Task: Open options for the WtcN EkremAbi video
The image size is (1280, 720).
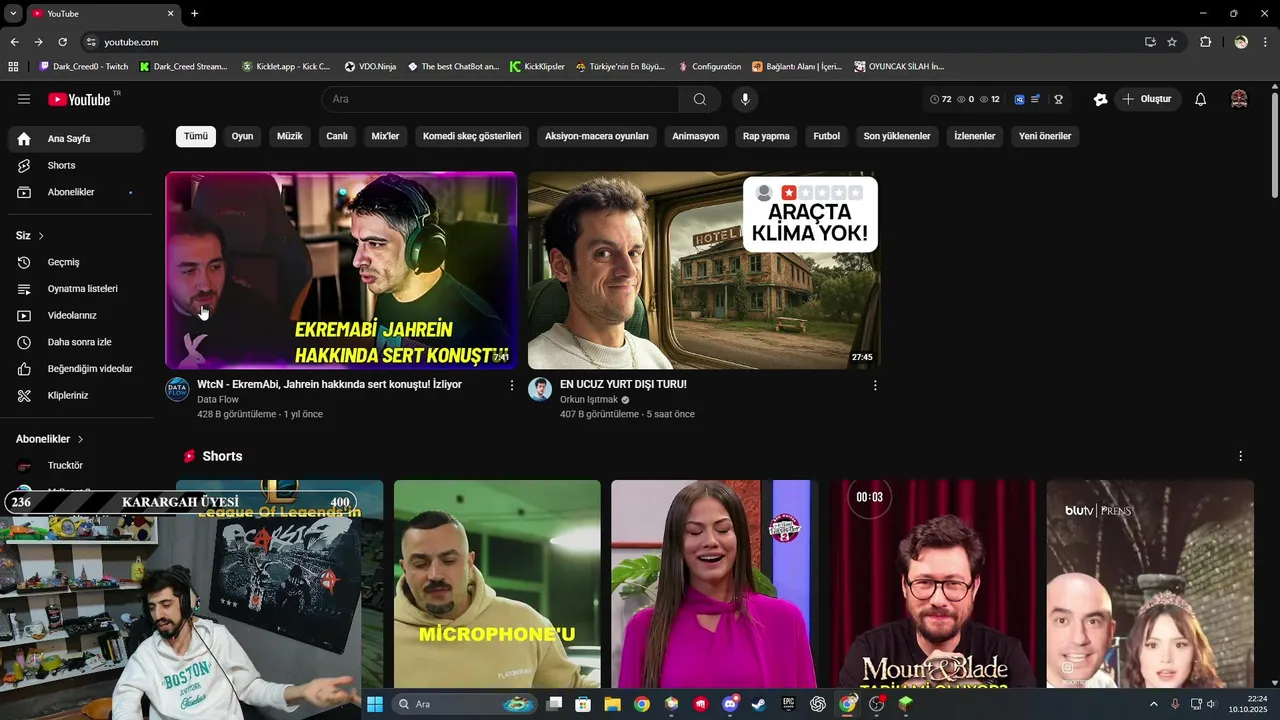Action: (x=512, y=385)
